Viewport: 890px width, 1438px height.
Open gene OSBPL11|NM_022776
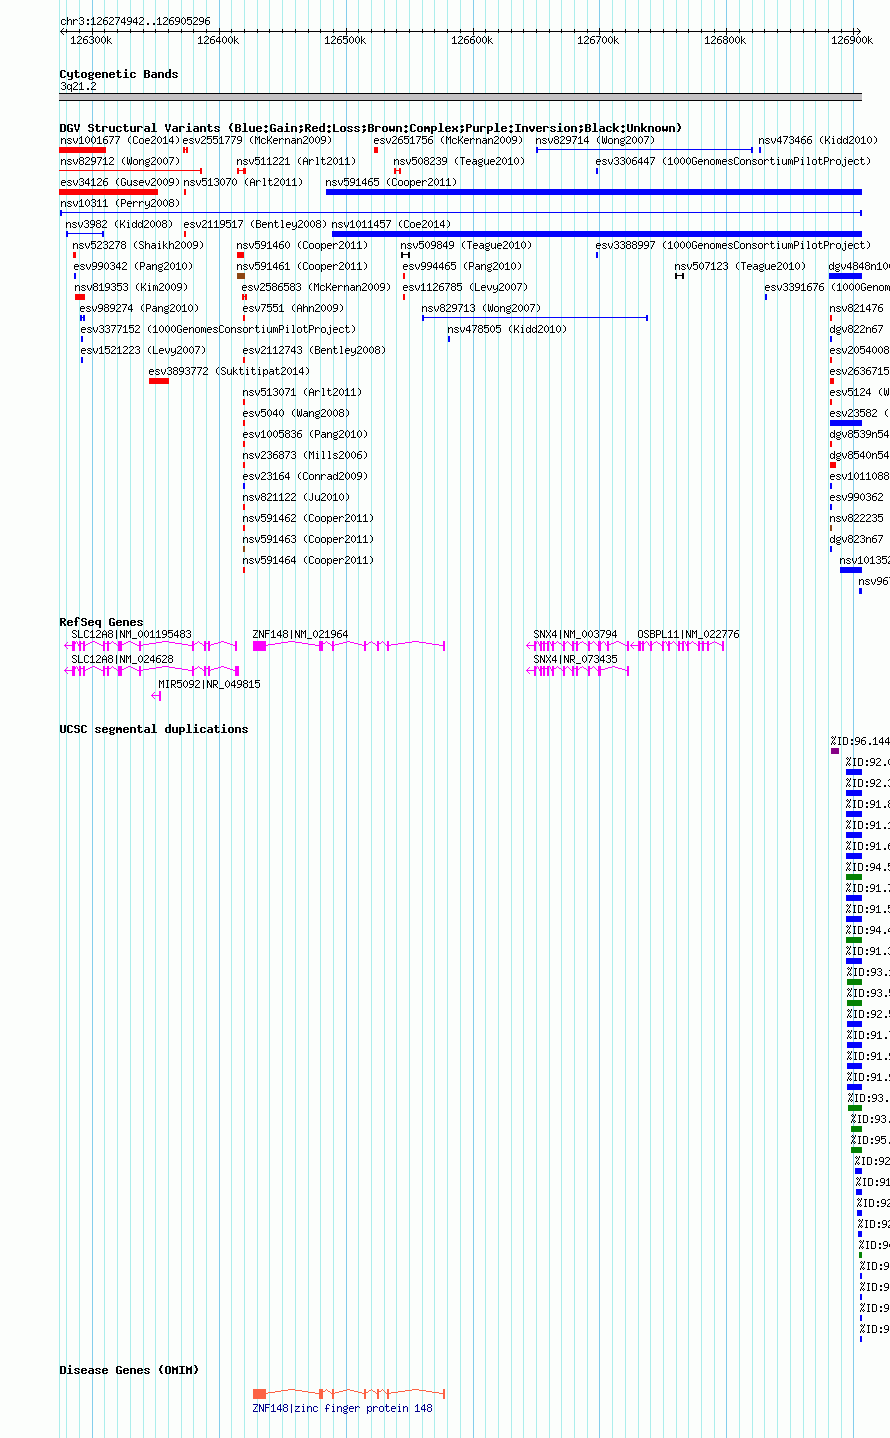(x=688, y=634)
